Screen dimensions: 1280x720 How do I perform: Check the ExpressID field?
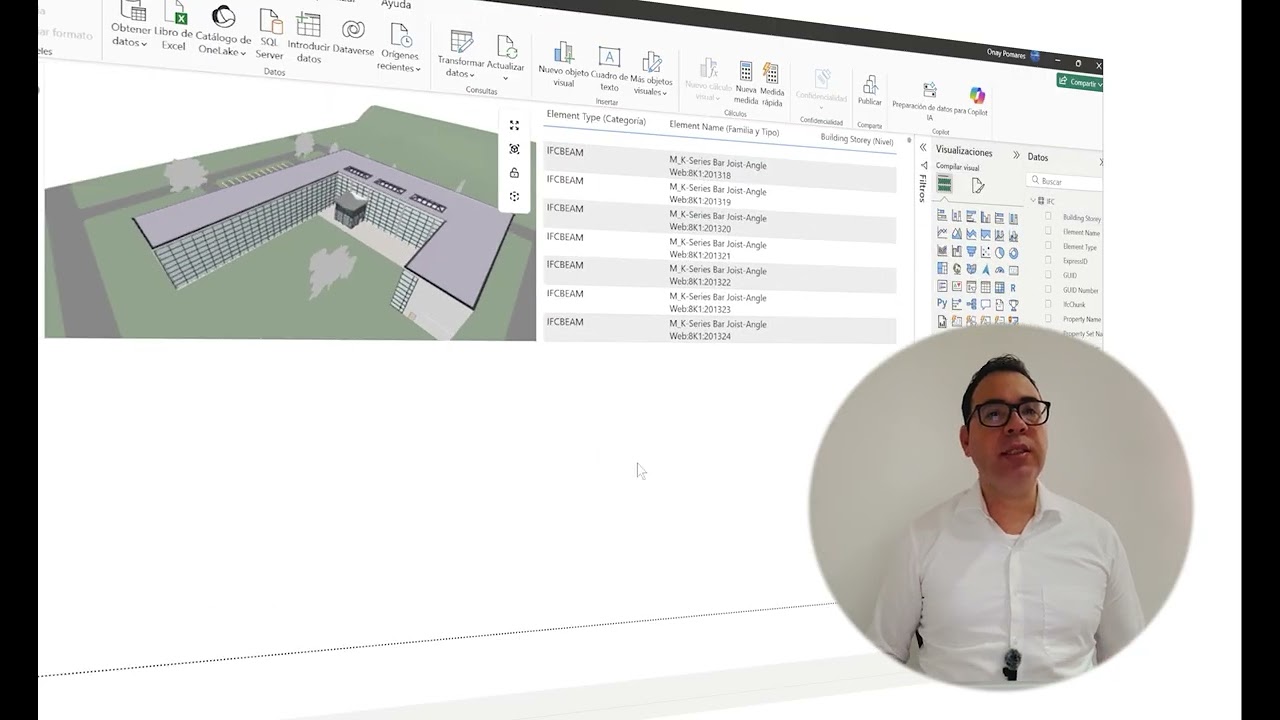point(1048,260)
